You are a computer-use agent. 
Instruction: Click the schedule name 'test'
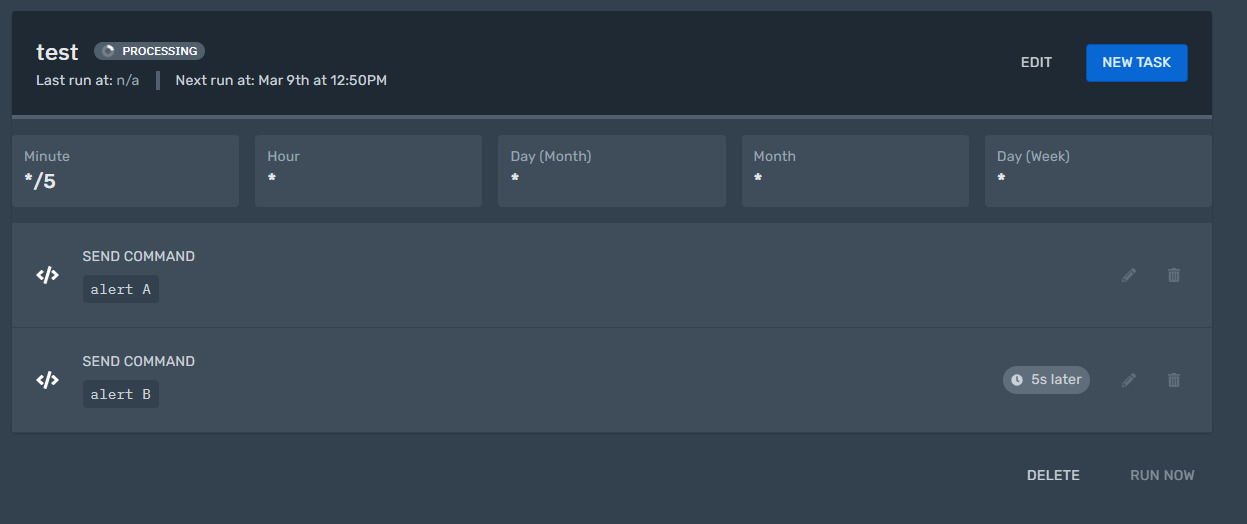[x=57, y=52]
